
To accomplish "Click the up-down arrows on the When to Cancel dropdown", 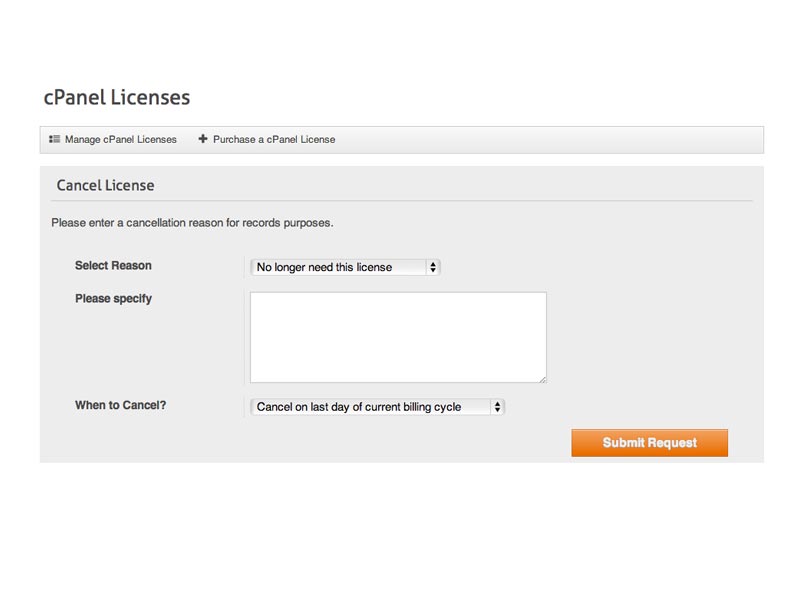I will pyautogui.click(x=497, y=407).
